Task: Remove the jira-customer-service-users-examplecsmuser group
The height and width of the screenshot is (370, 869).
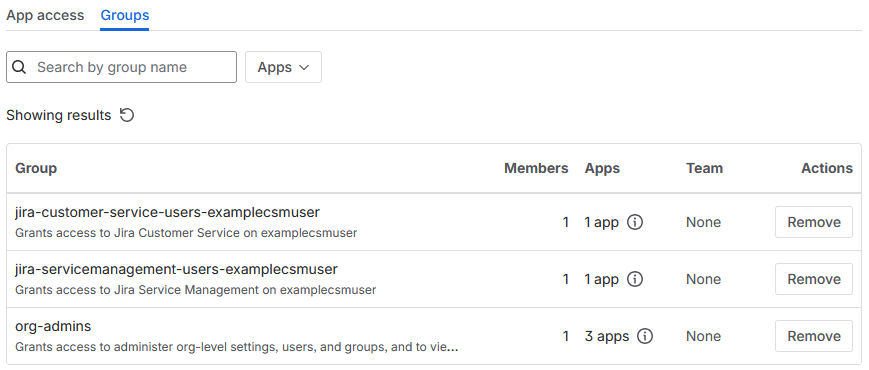Action: 814,222
